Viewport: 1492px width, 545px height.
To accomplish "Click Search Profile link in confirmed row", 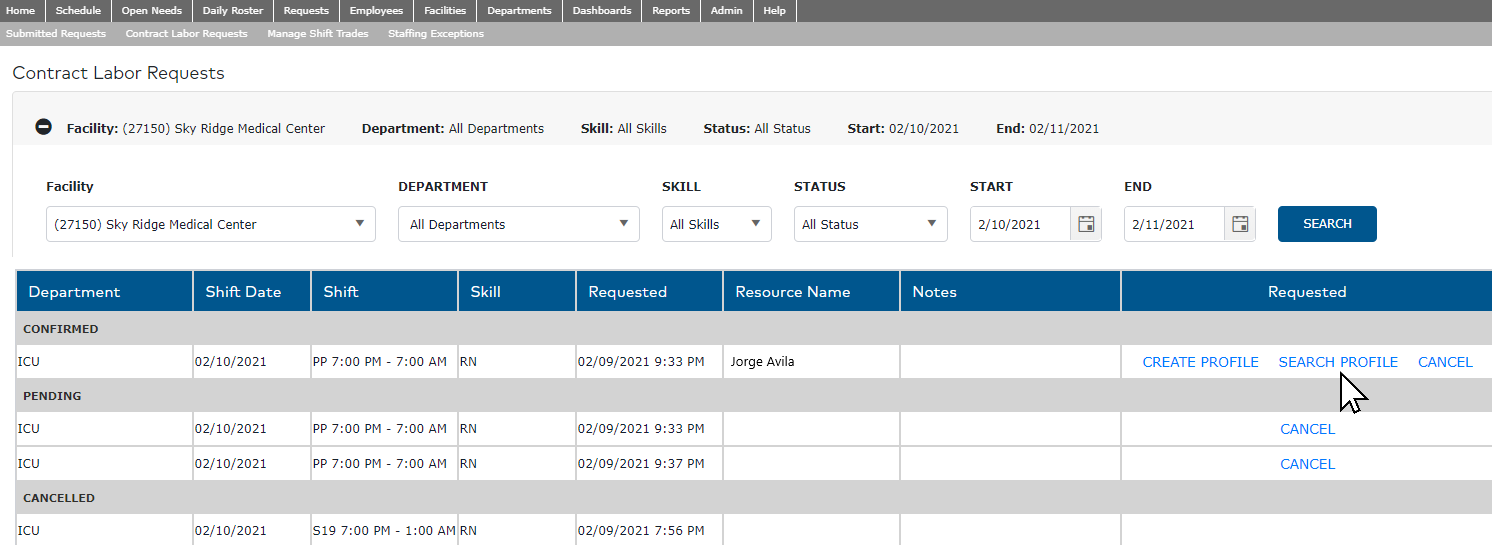I will (x=1338, y=362).
